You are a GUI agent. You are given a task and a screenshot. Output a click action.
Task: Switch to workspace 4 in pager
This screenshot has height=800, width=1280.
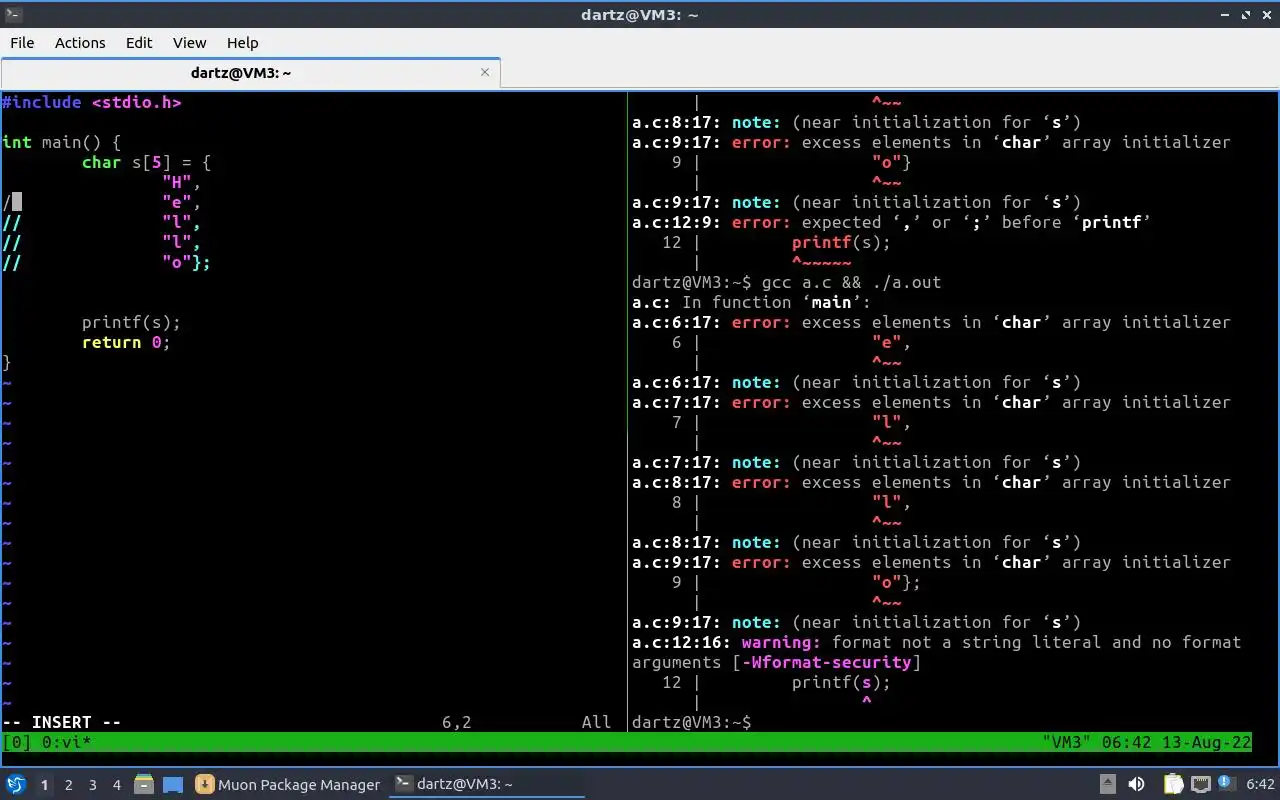coord(116,785)
